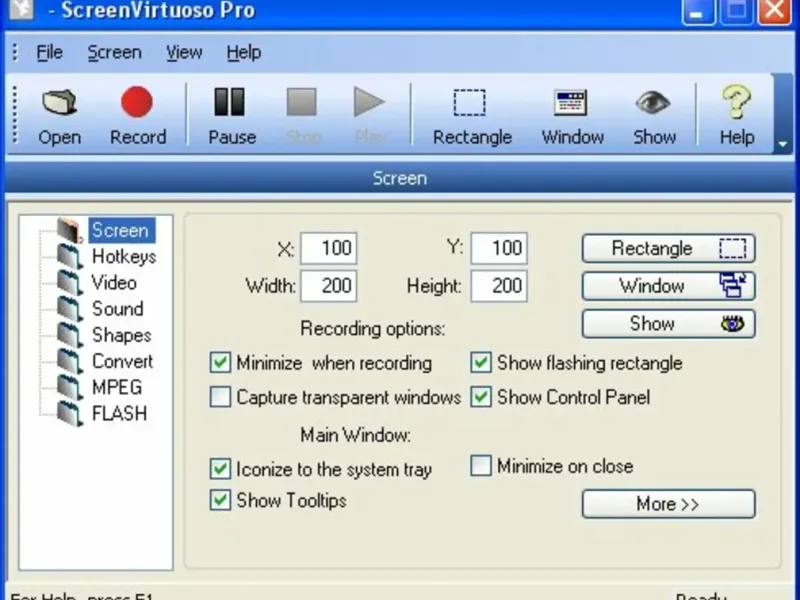This screenshot has width=800, height=600.
Task: Open the Video settings tree item
Action: [x=114, y=282]
